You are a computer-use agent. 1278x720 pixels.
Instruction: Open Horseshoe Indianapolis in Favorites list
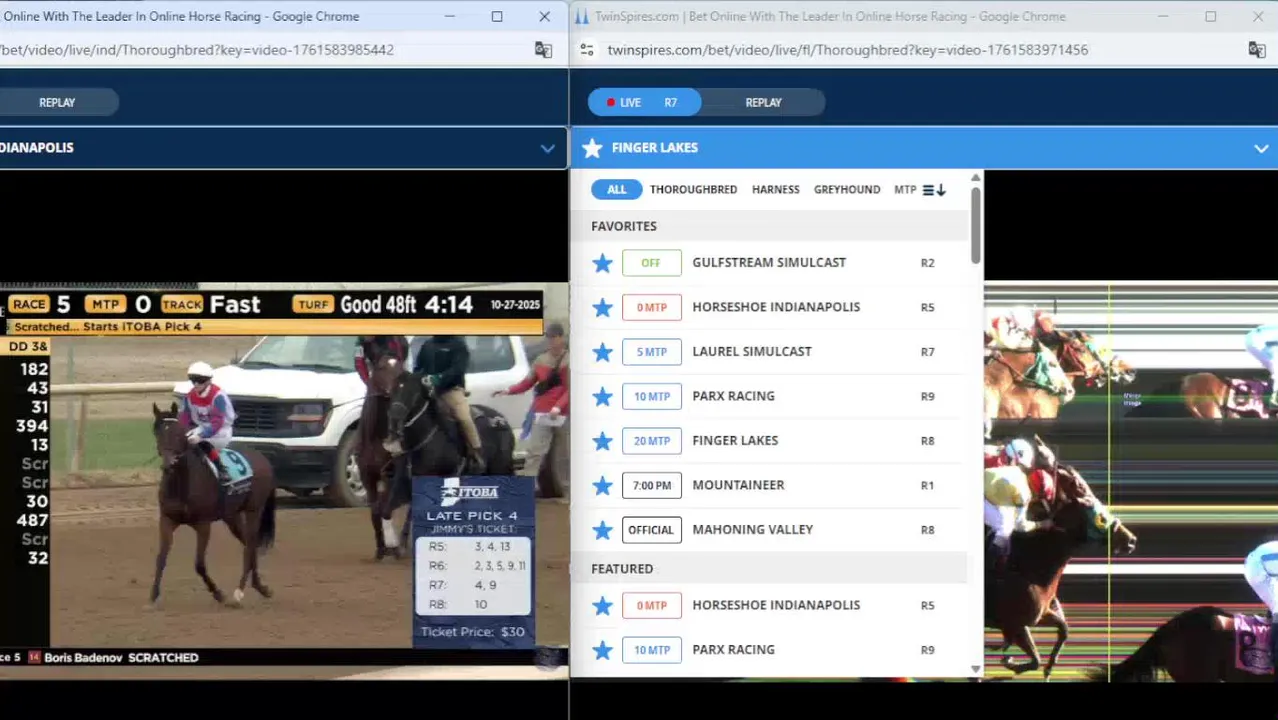(x=775, y=307)
